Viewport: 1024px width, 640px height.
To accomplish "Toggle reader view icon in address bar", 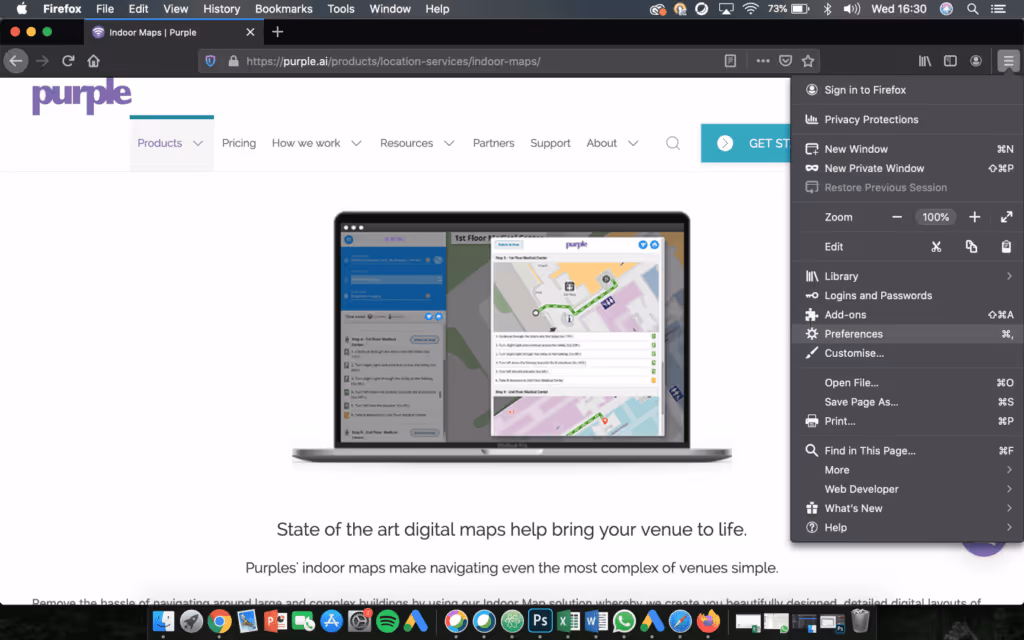I will (730, 61).
